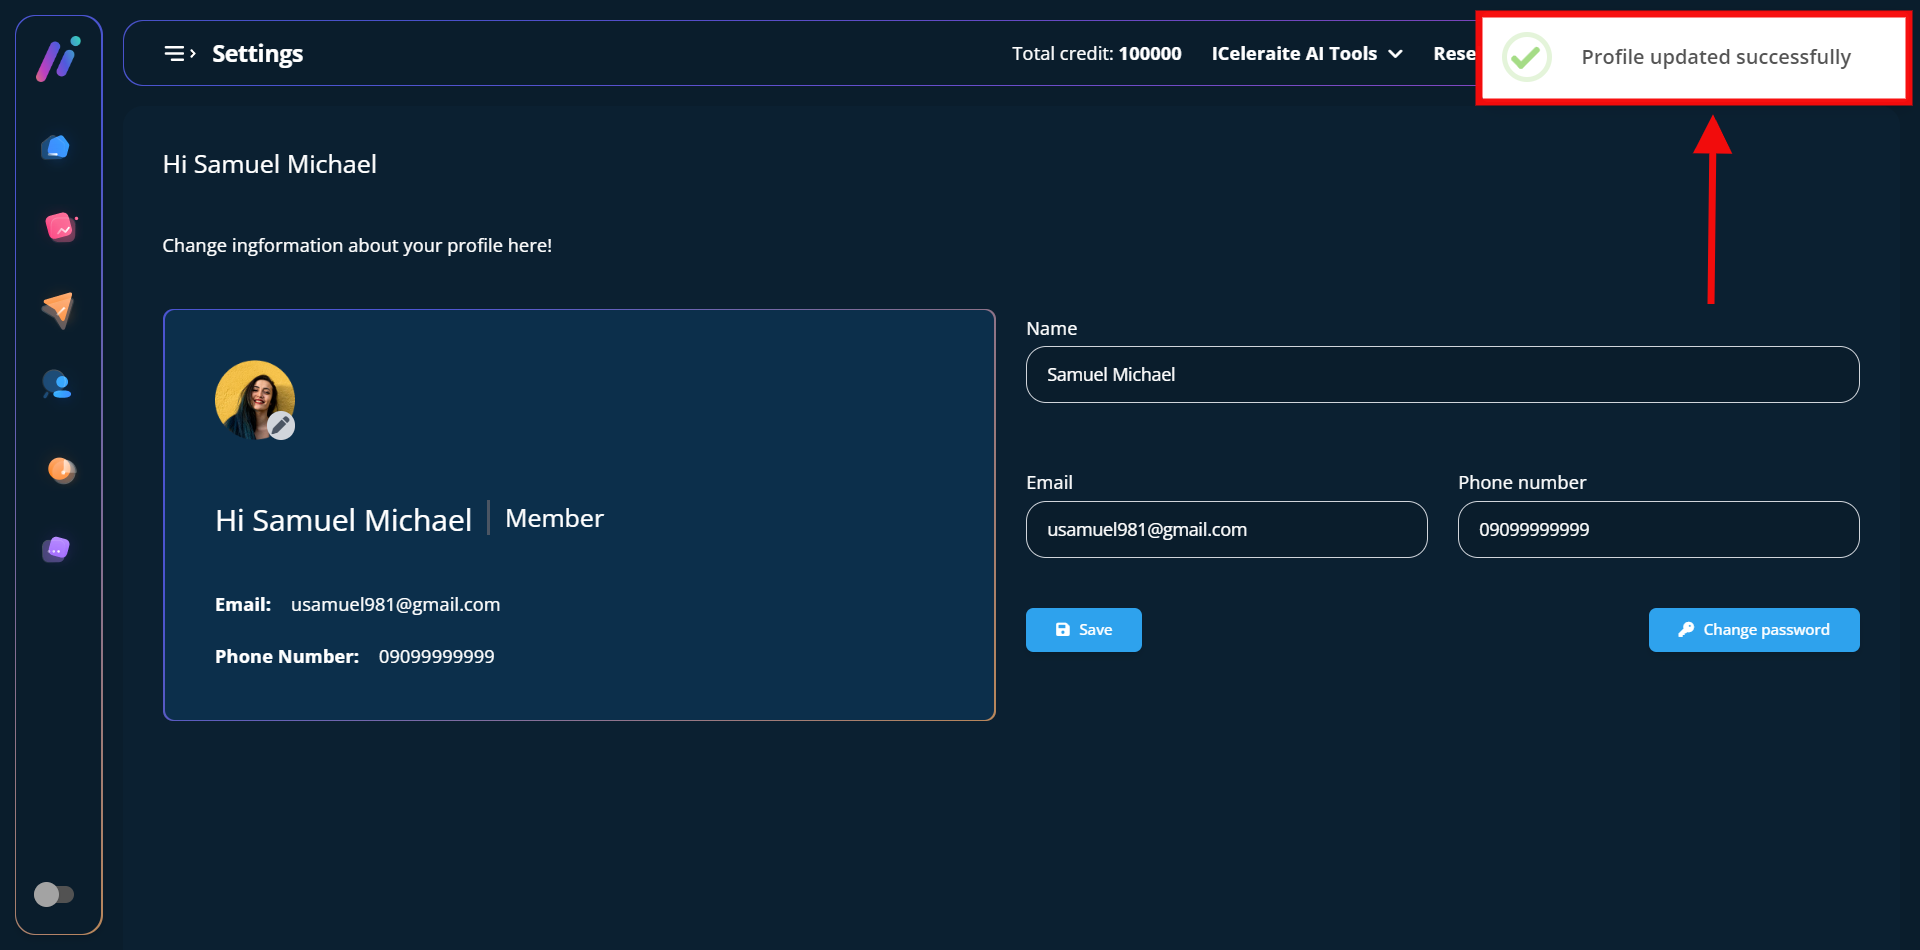The height and width of the screenshot is (950, 1920).
Task: Focus the Email input field
Action: (1226, 530)
